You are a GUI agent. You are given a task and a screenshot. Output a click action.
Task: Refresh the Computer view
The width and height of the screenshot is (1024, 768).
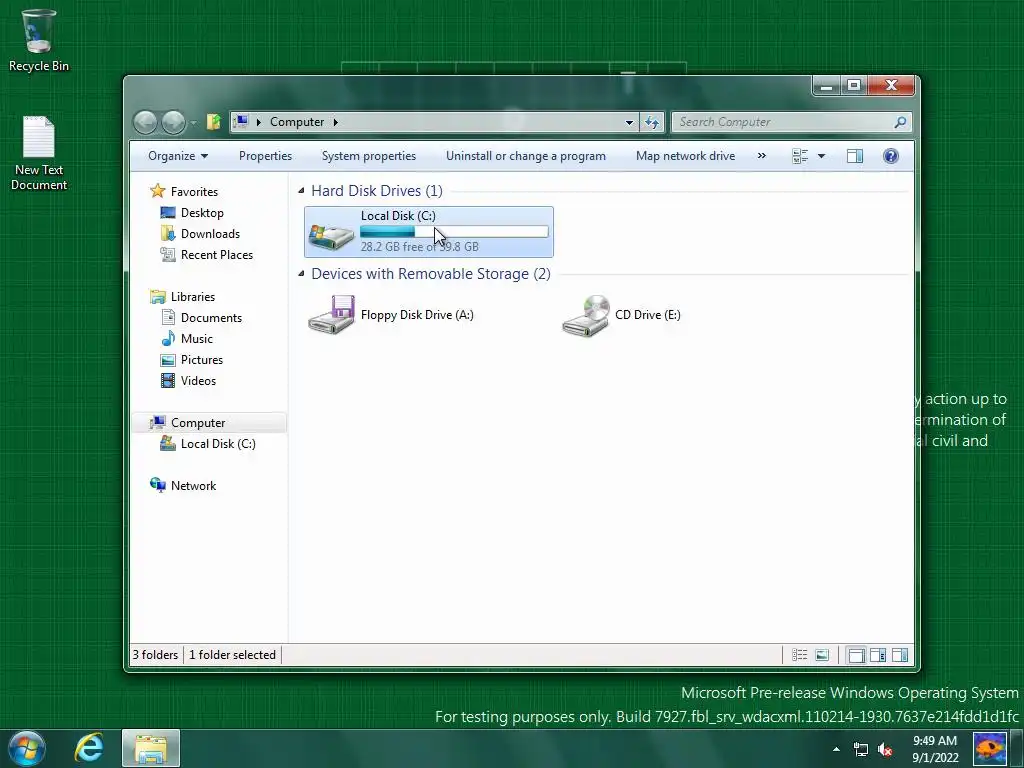[652, 122]
